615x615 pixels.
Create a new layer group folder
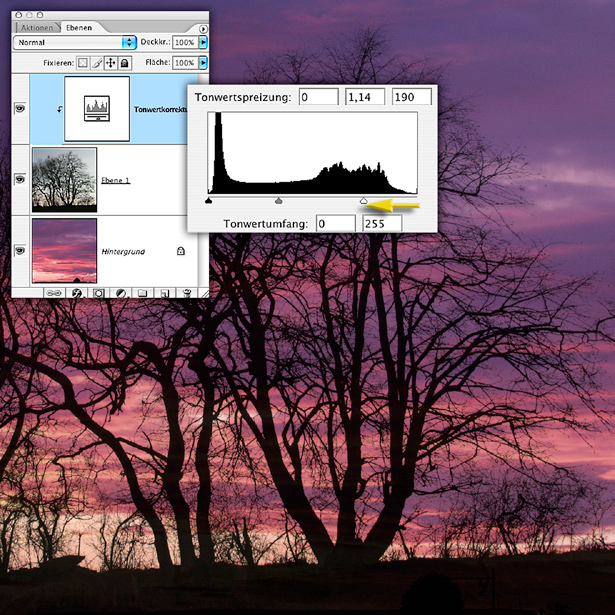point(142,293)
